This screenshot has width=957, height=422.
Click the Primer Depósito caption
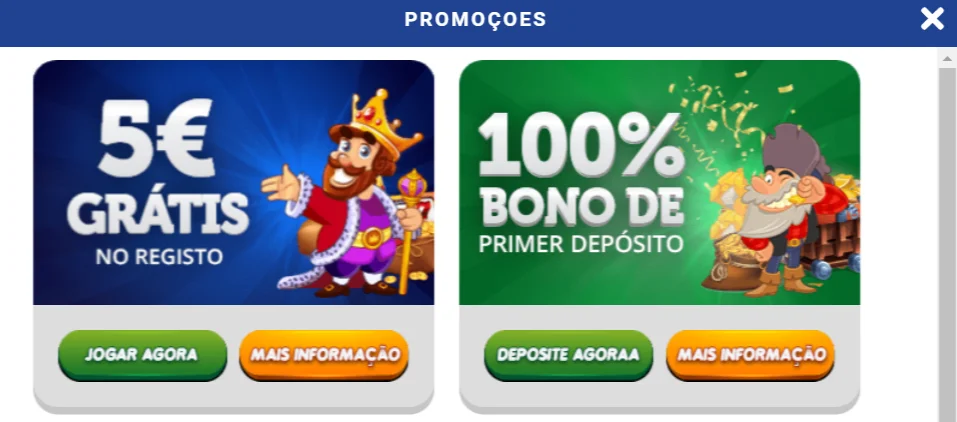[x=580, y=244]
